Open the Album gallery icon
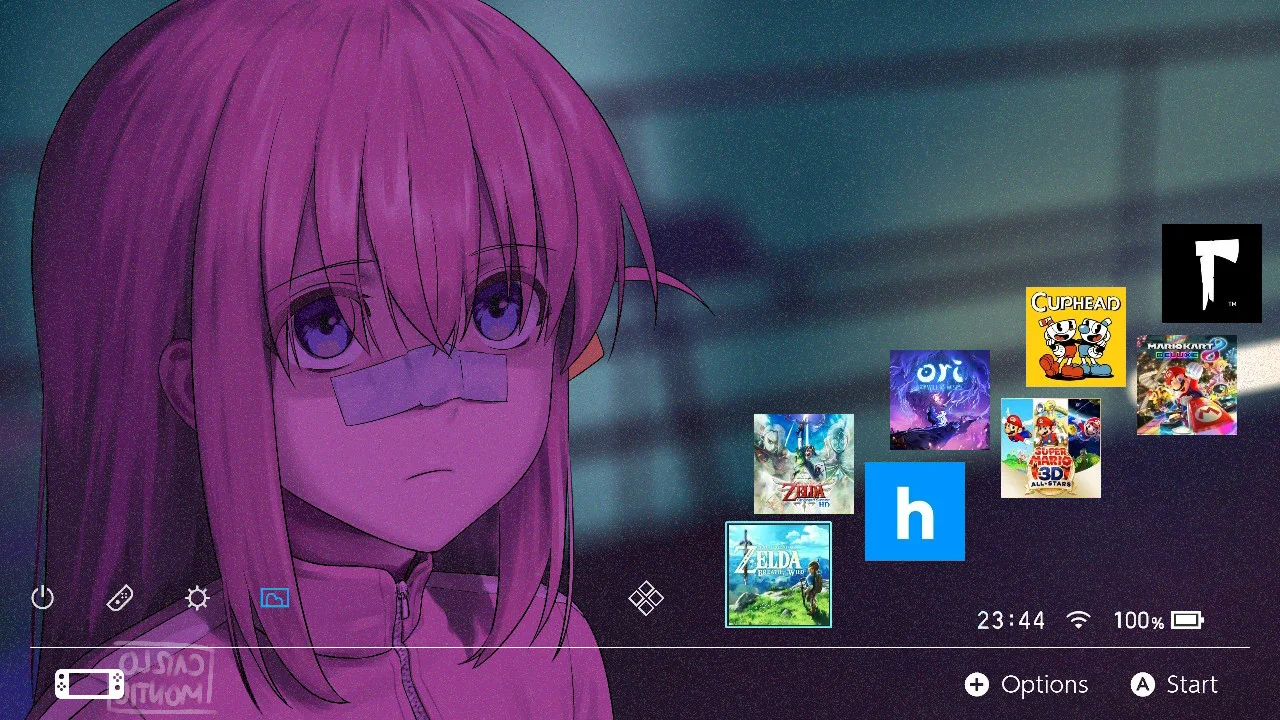This screenshot has height=720, width=1280. [275, 598]
